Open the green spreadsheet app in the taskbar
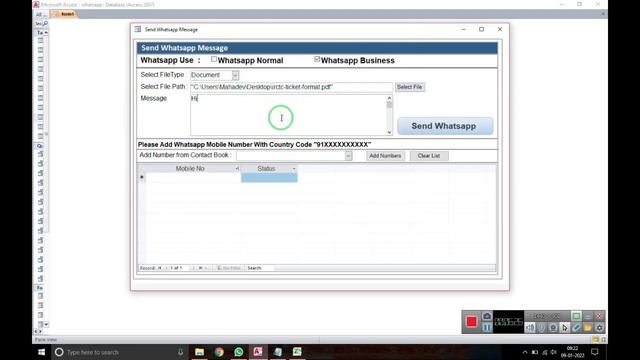The width and height of the screenshot is (640, 360). click(297, 352)
